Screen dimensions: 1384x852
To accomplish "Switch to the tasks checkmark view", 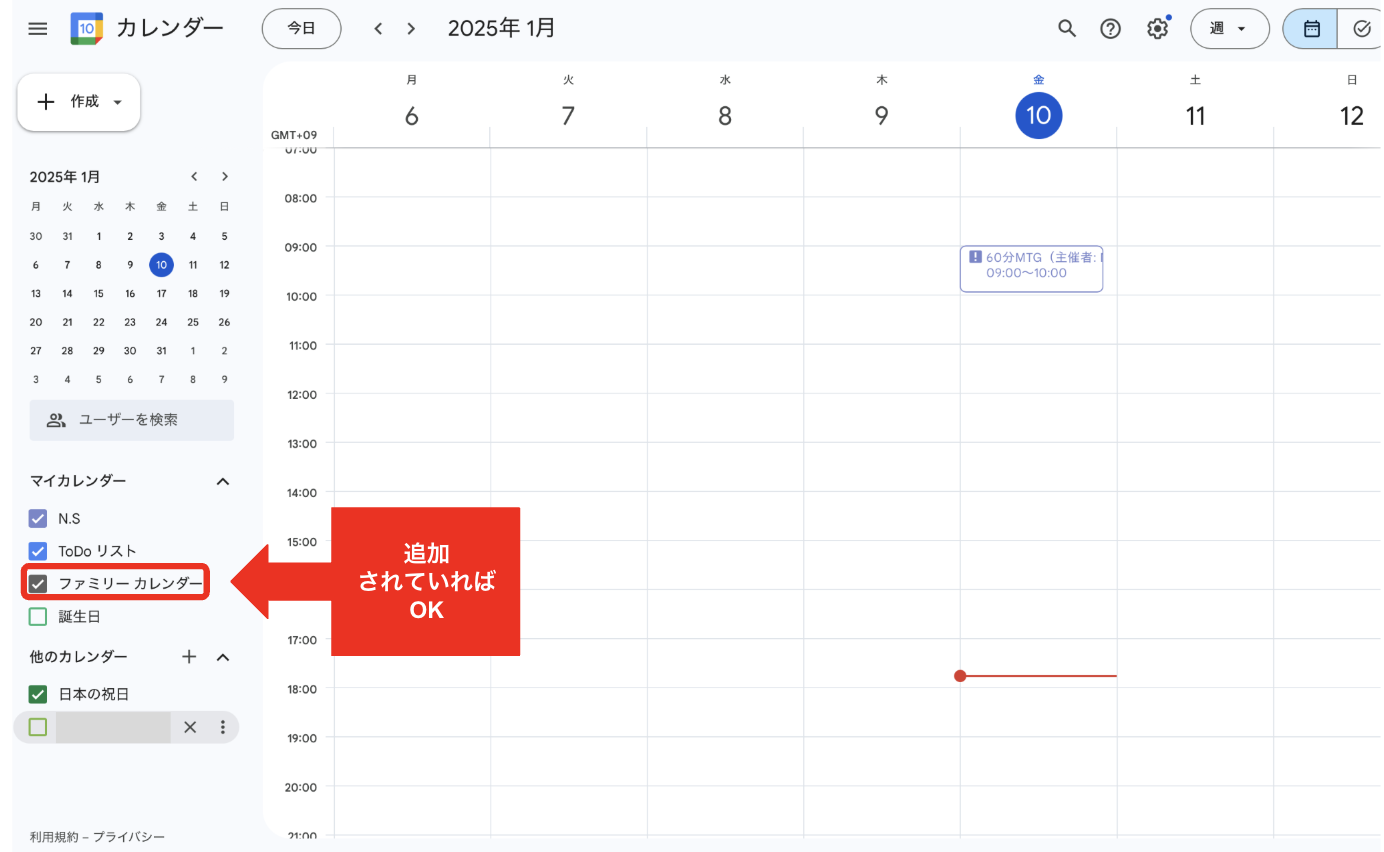I will coord(1361,29).
